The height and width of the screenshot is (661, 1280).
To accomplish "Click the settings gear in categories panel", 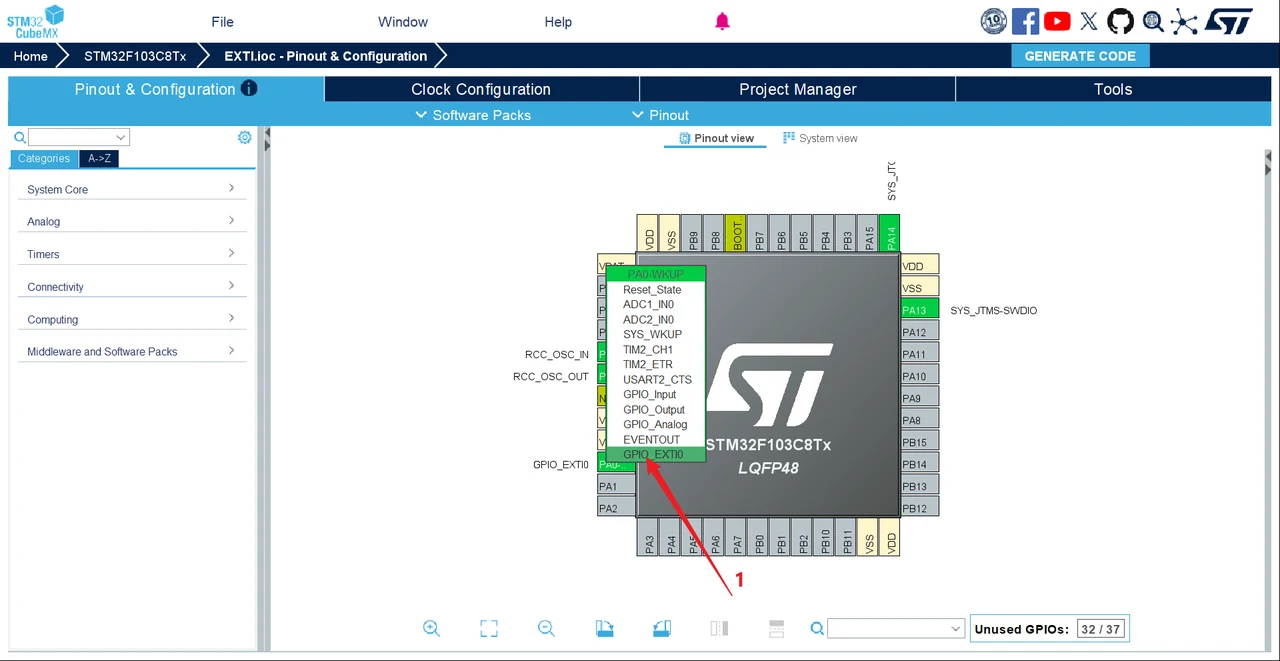I will [x=245, y=137].
